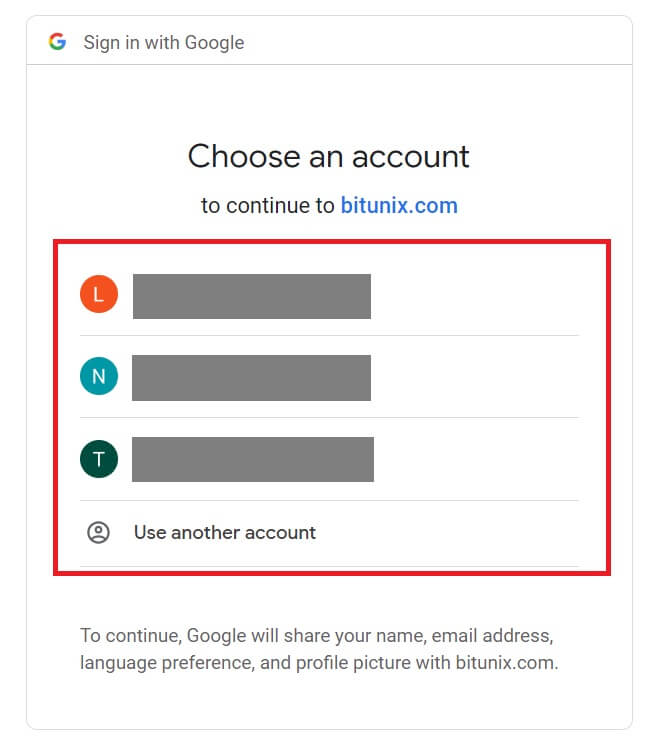
Task: Select the teal N account avatar
Action: [98, 377]
